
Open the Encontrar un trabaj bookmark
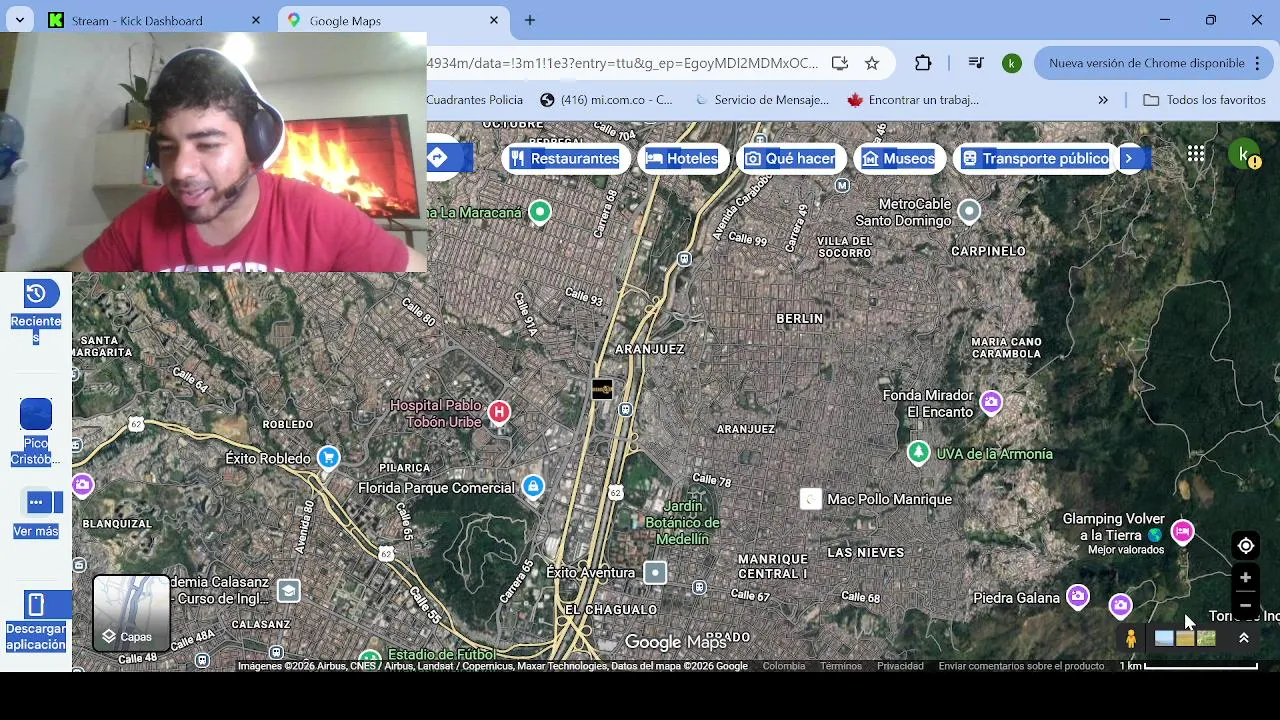(913, 100)
